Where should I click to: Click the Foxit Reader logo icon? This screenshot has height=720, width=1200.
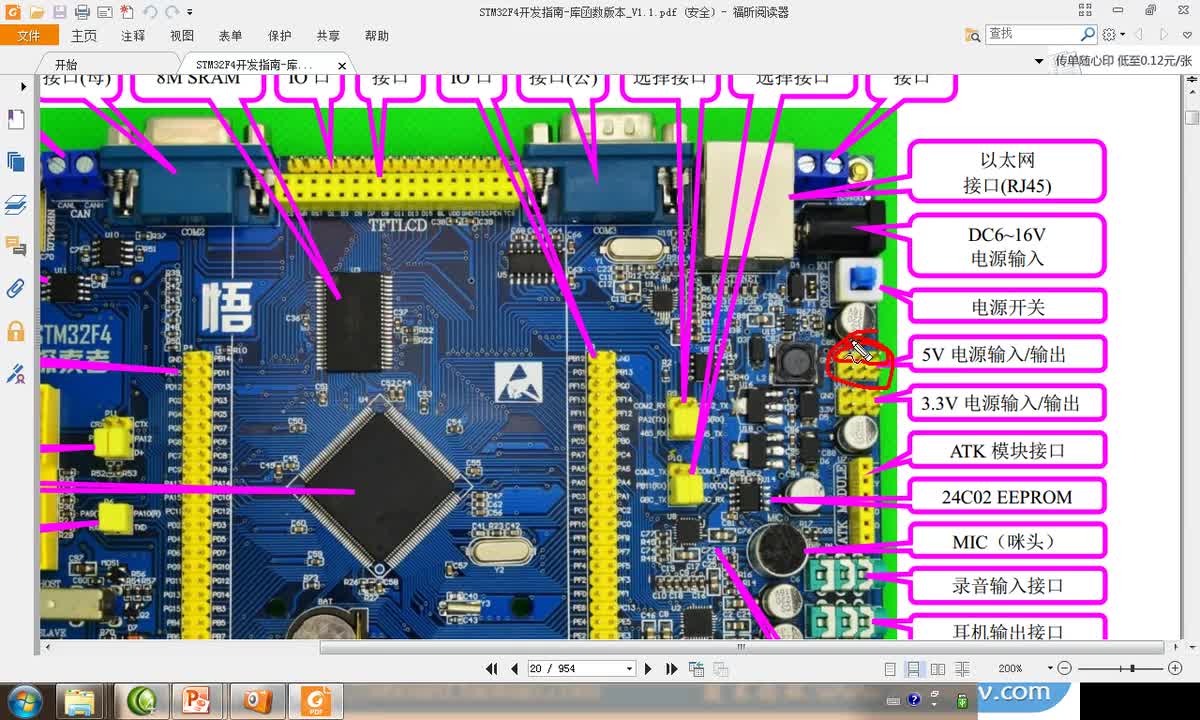click(x=12, y=12)
